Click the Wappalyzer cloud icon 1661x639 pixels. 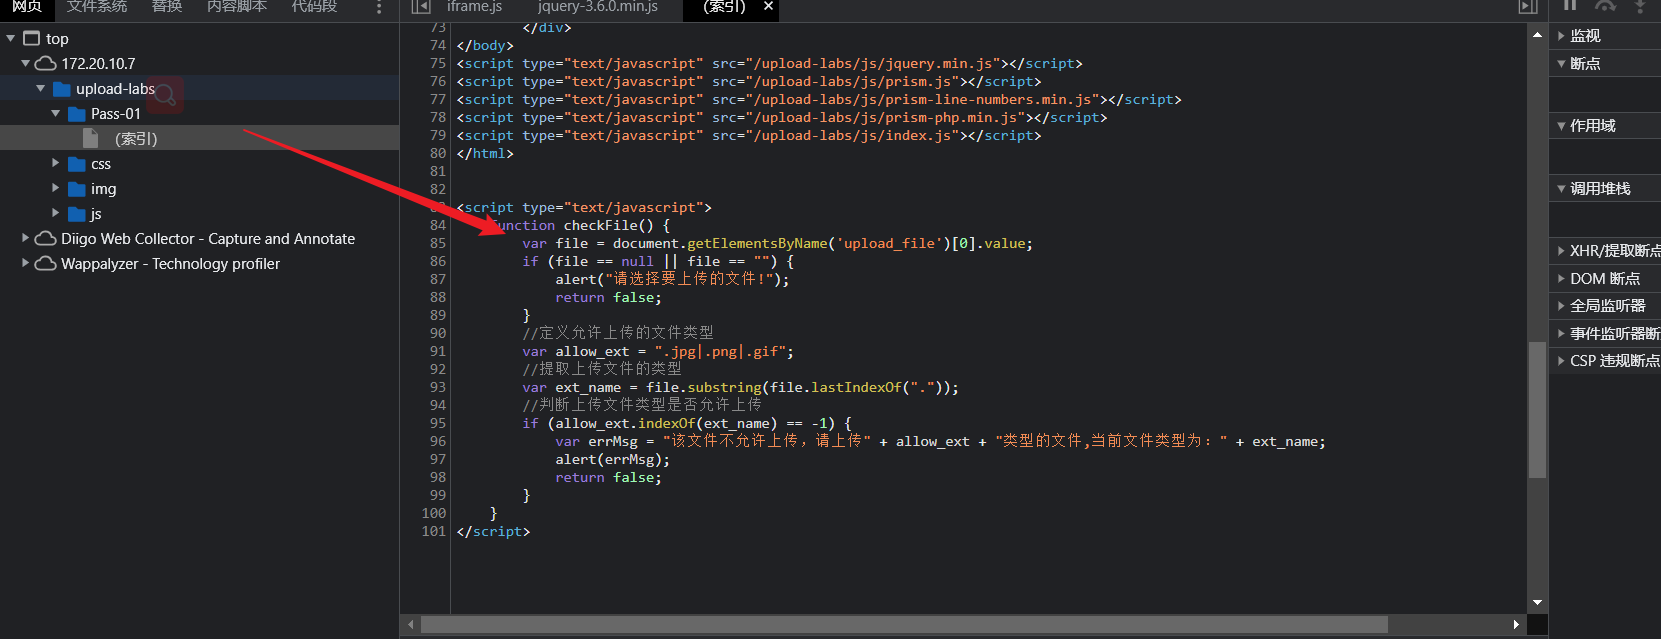pos(46,263)
